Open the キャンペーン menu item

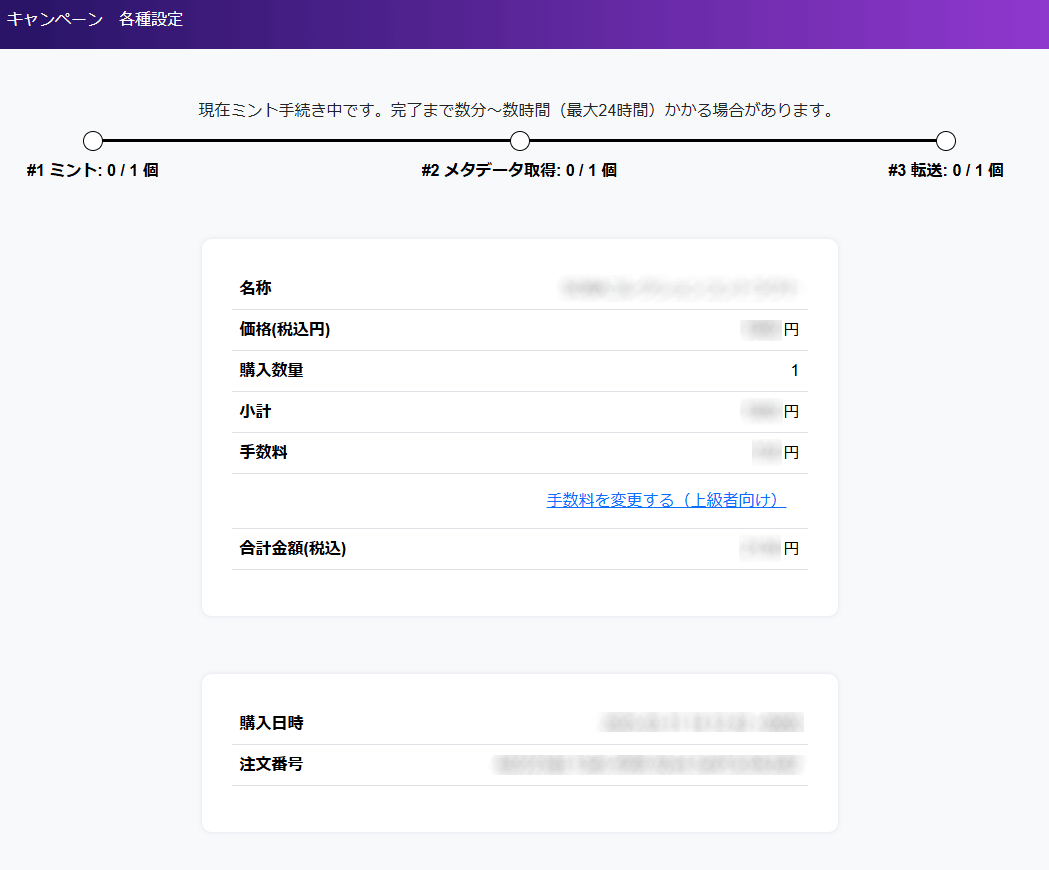(55, 19)
